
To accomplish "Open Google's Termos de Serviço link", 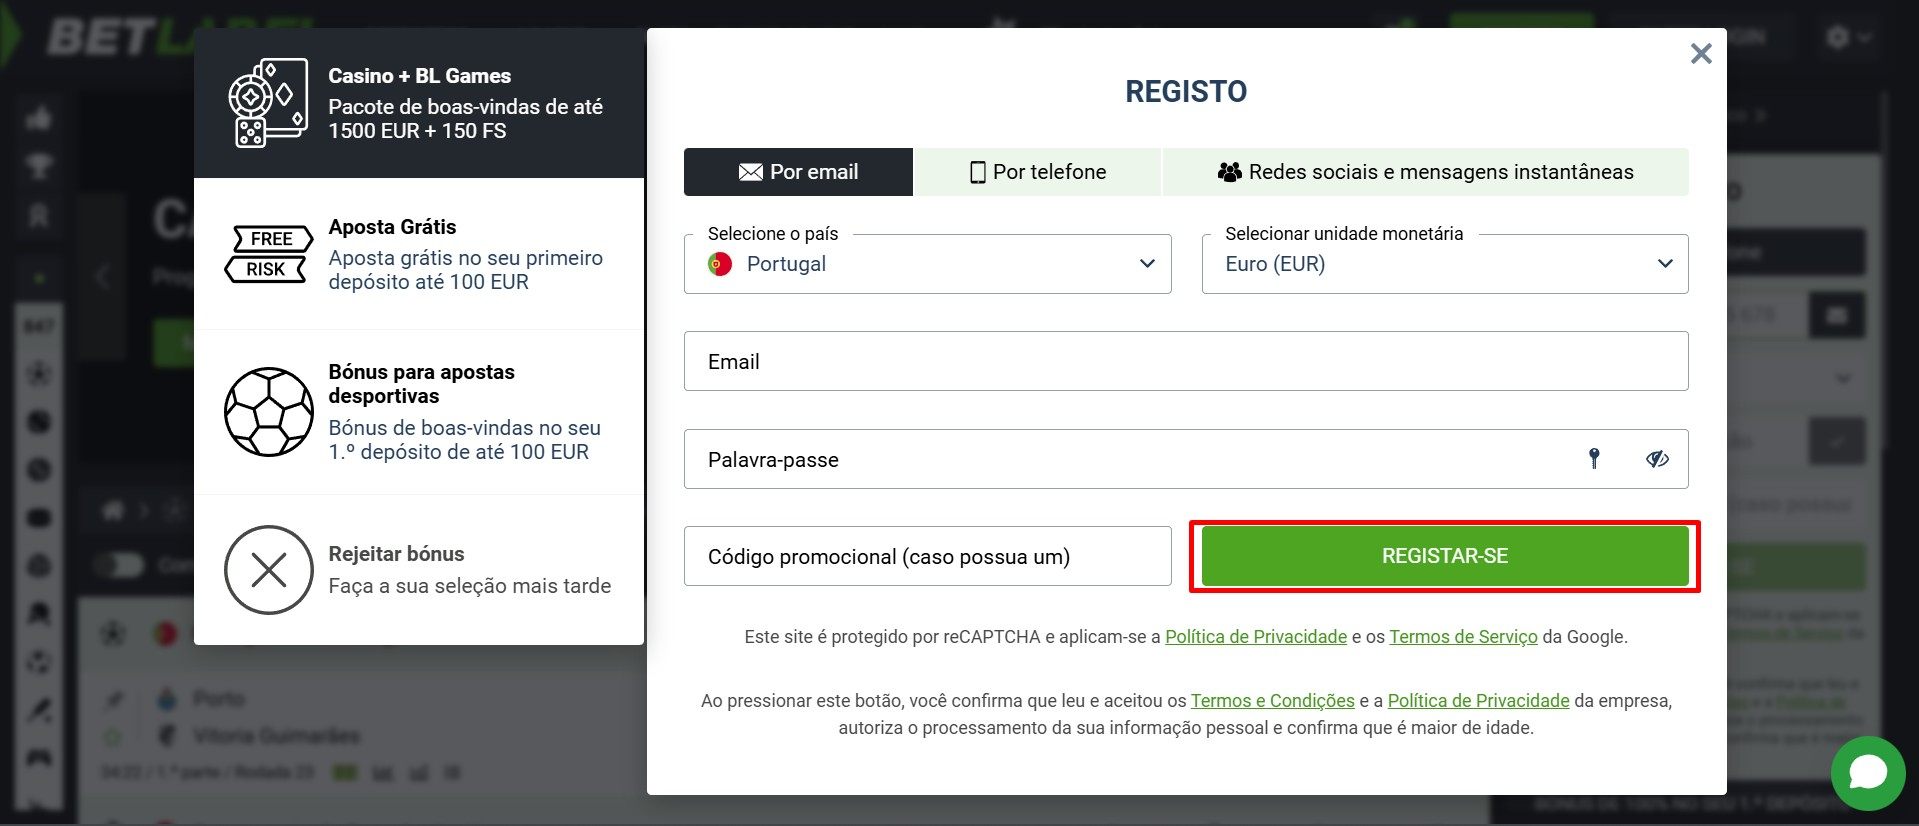I will (1463, 637).
